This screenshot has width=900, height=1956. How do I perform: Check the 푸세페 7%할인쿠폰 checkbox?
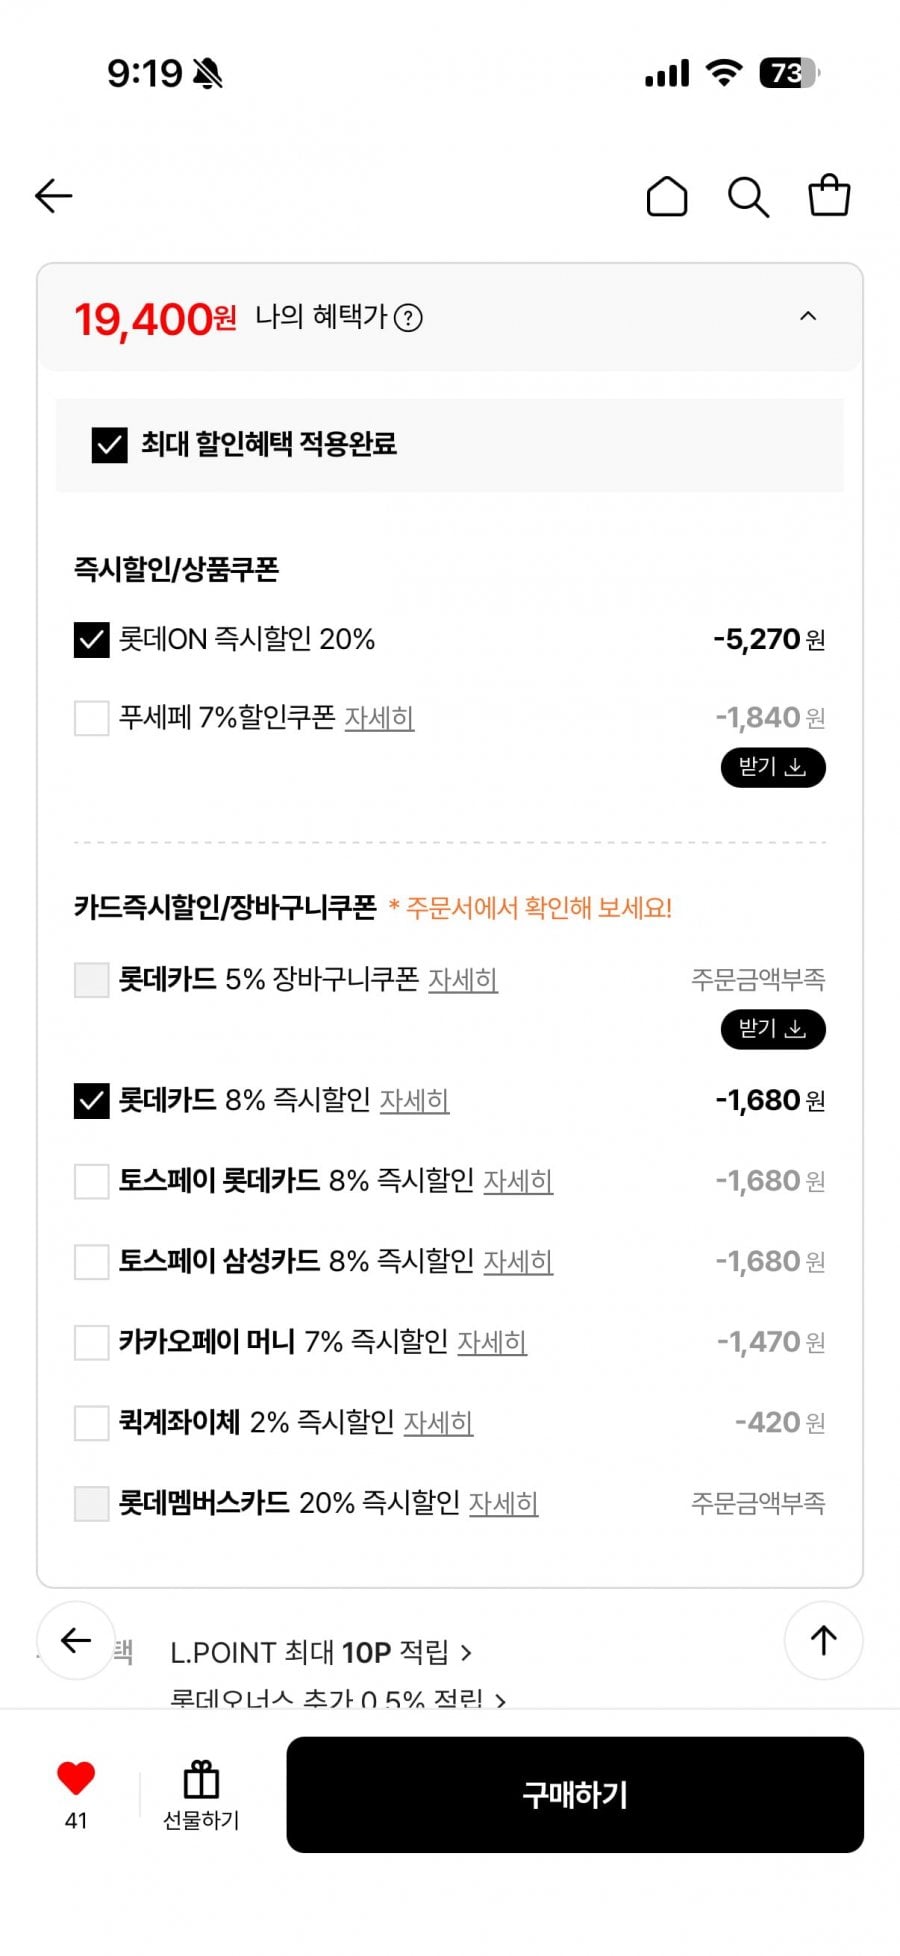[x=92, y=718]
